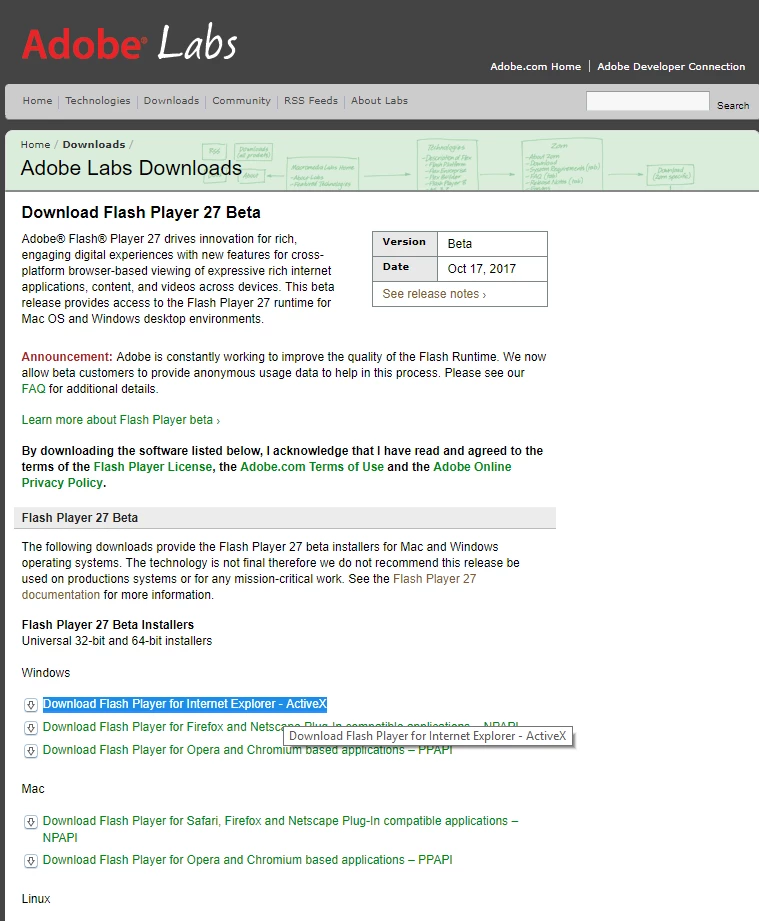Open the RSS Feeds navigation item
This screenshot has height=921, width=759.
pyautogui.click(x=311, y=100)
